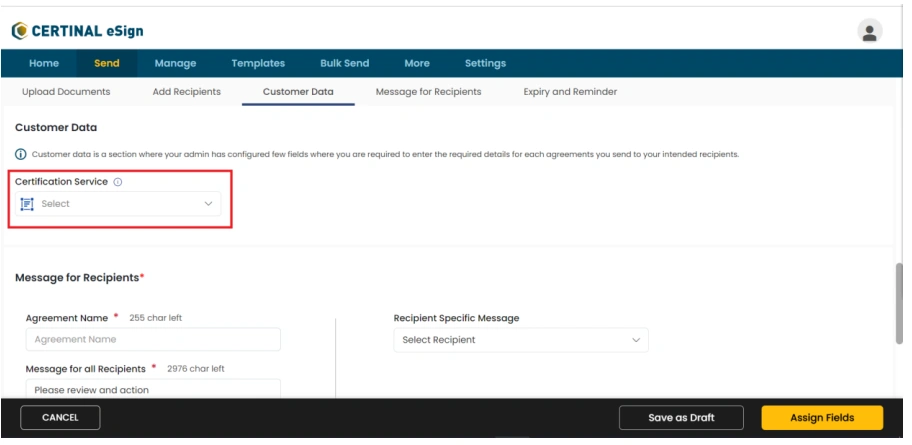Click the Assign Fields button
912x445 pixels.
(822, 418)
